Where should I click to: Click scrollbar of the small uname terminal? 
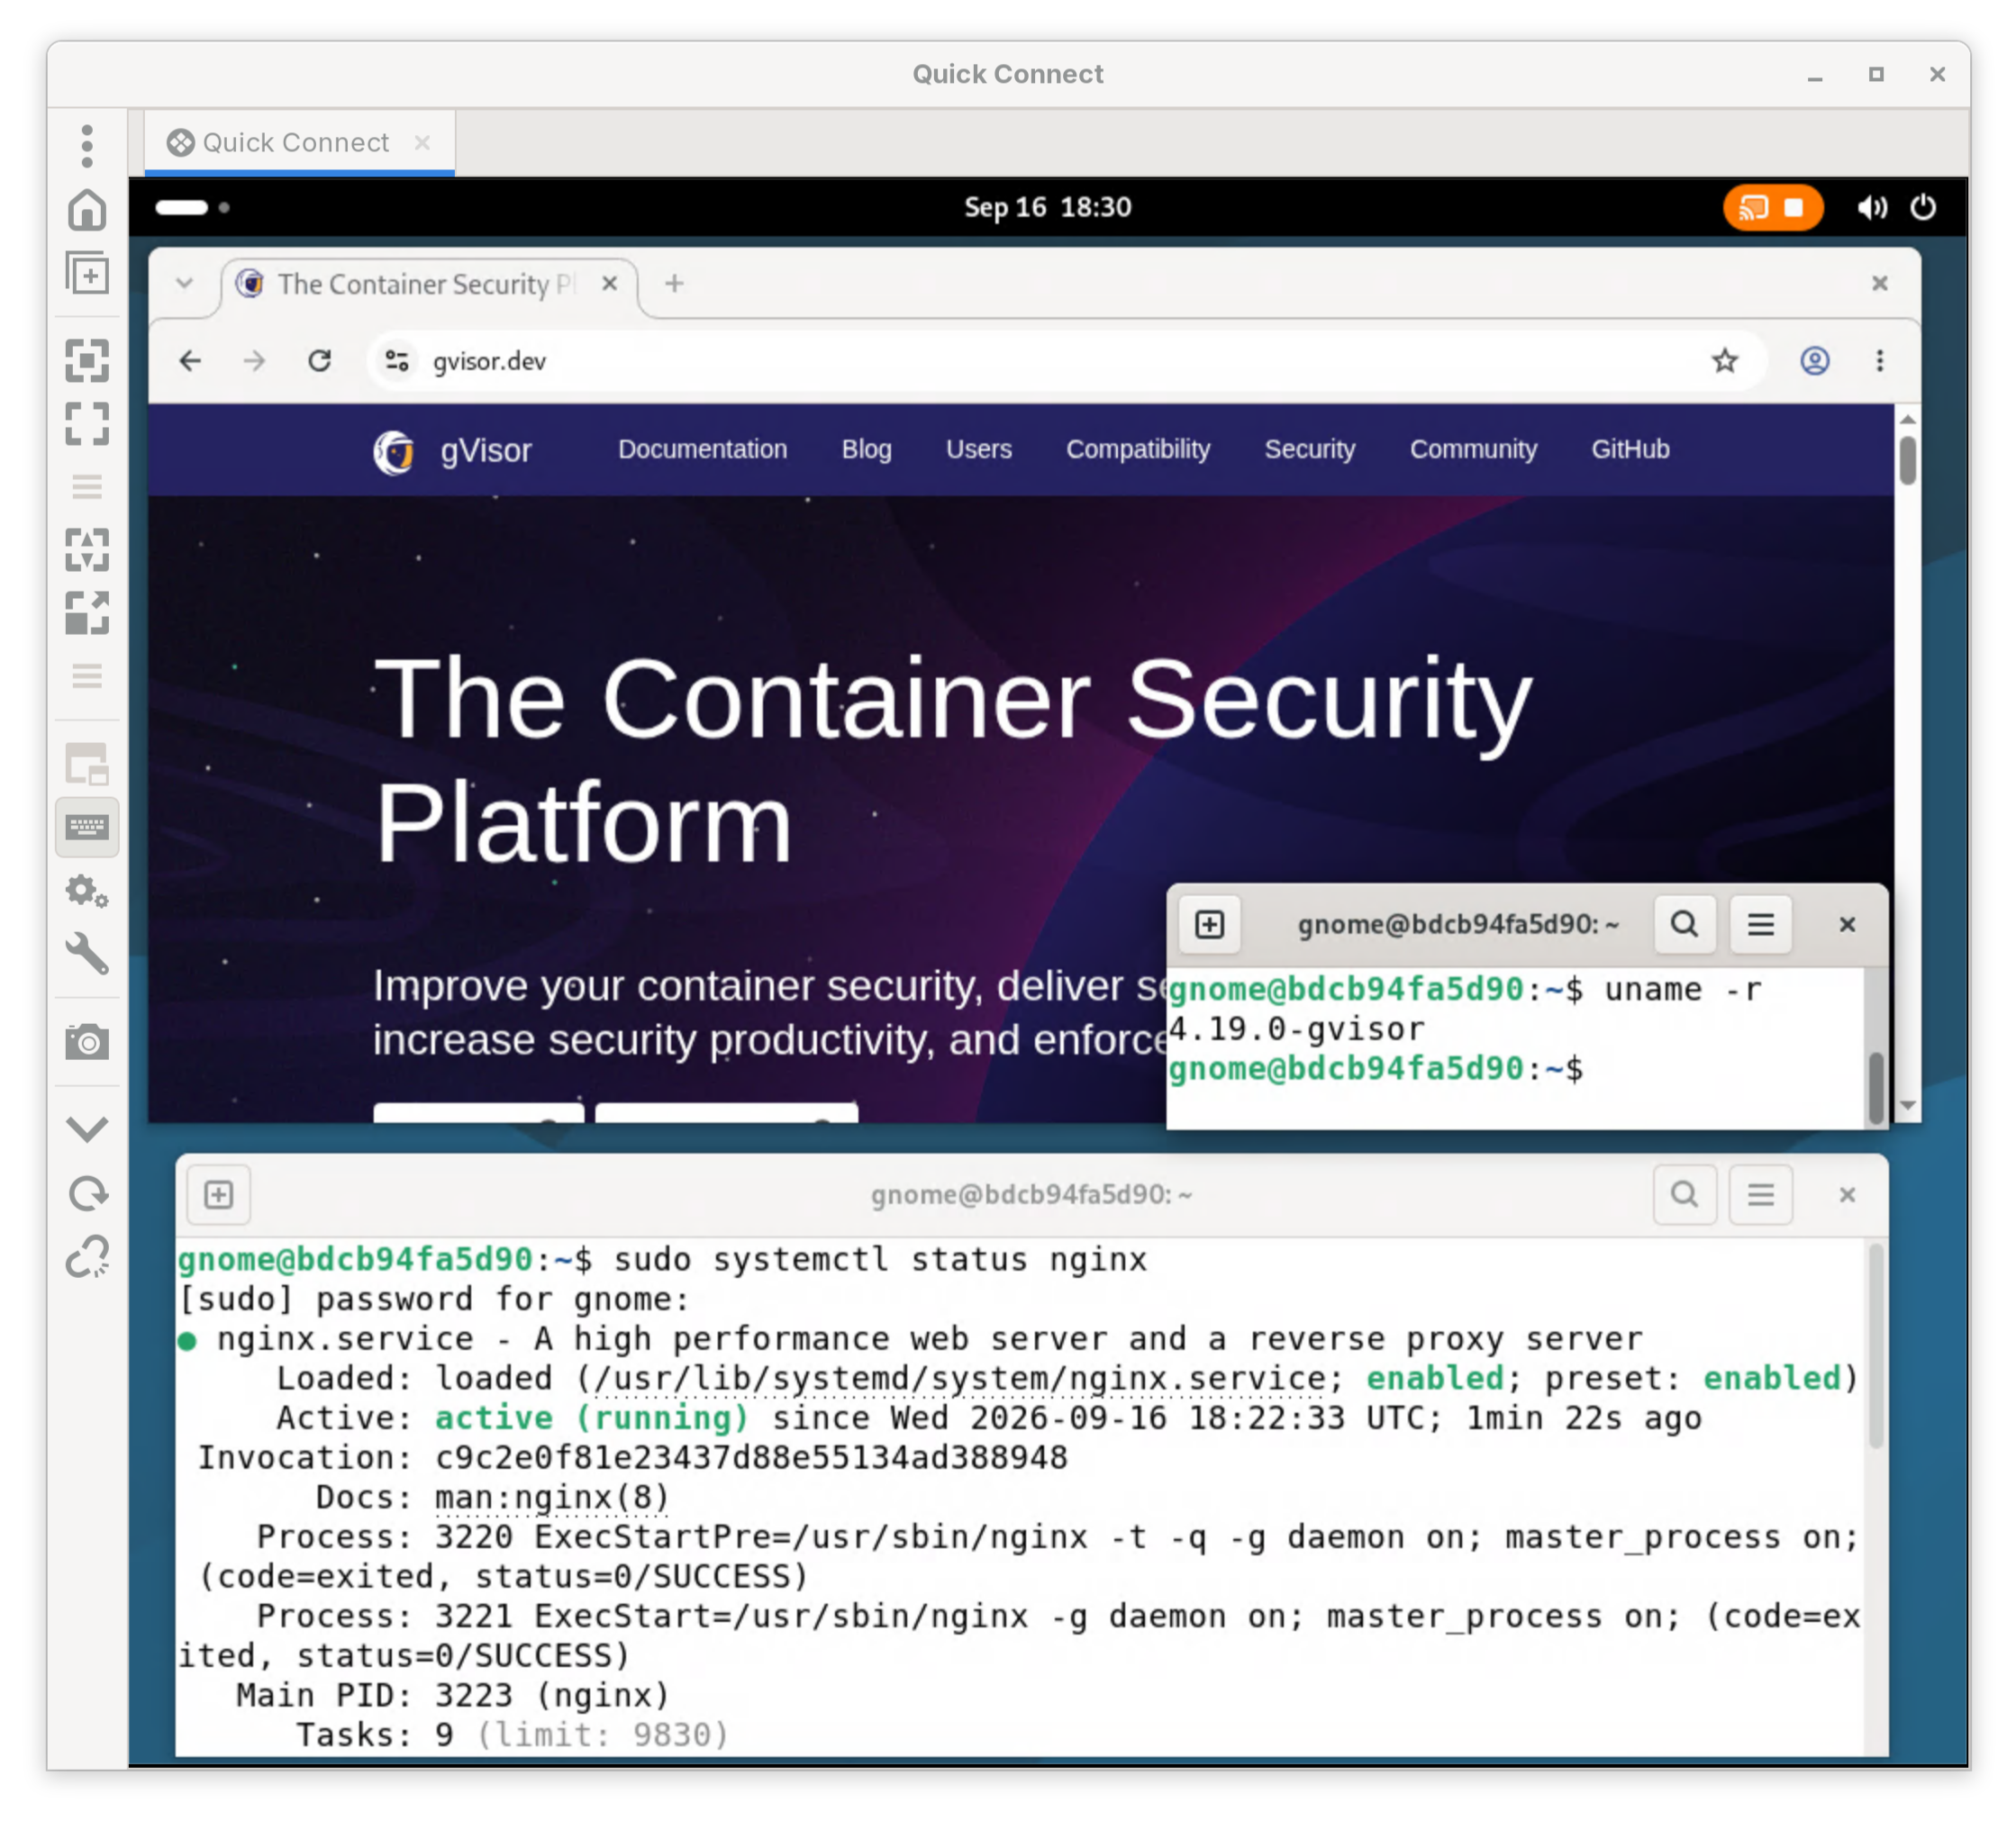tap(1876, 1087)
